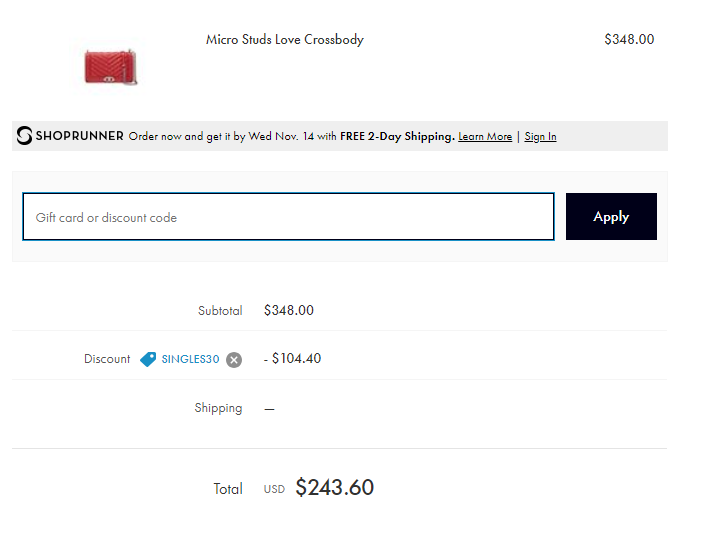Remove the SINGLES30 discount code
This screenshot has width=703, height=541.
click(234, 360)
